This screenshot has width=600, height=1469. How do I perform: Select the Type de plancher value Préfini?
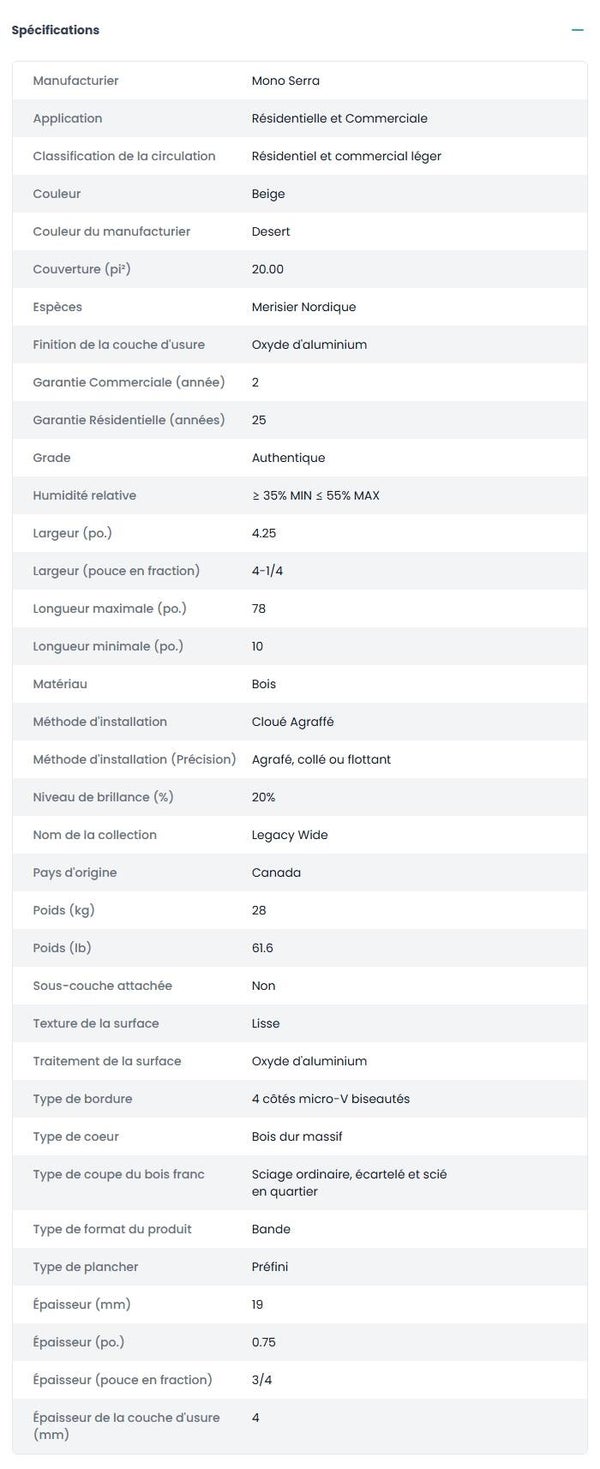[x=272, y=1267]
